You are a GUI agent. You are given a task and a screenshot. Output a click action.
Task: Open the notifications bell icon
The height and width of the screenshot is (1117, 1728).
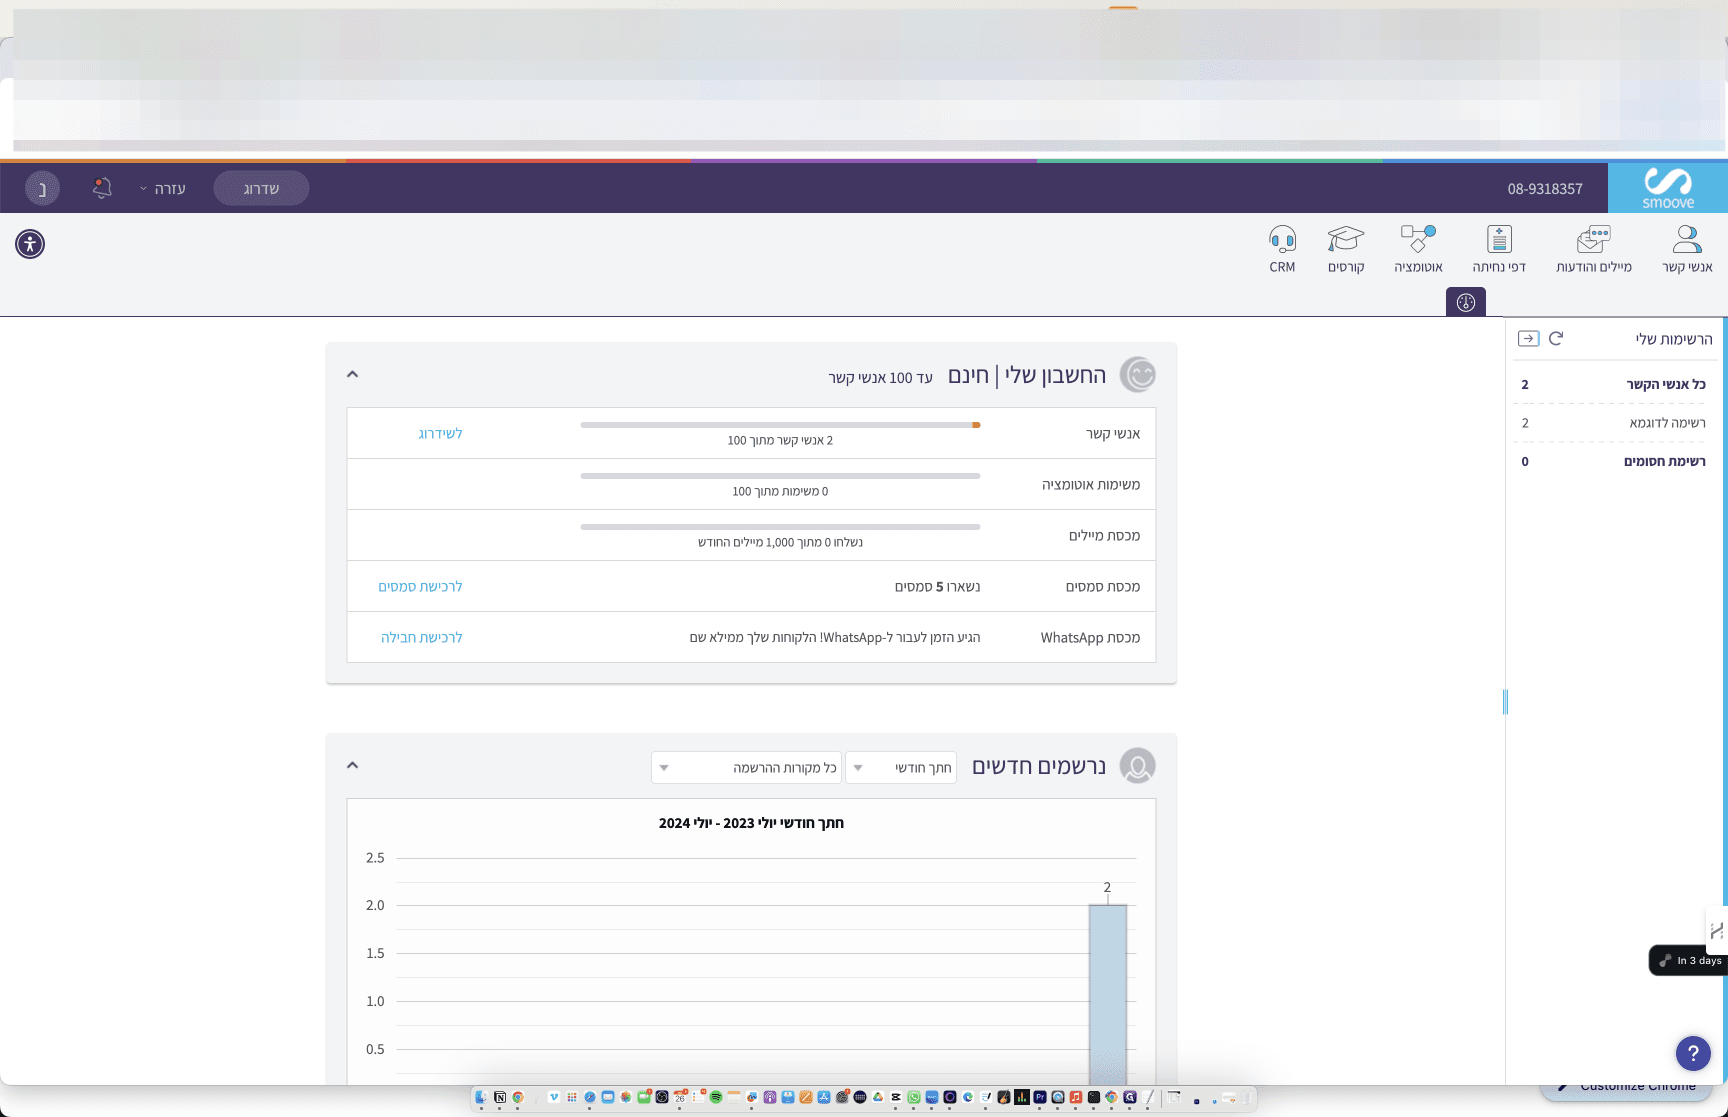(x=102, y=188)
